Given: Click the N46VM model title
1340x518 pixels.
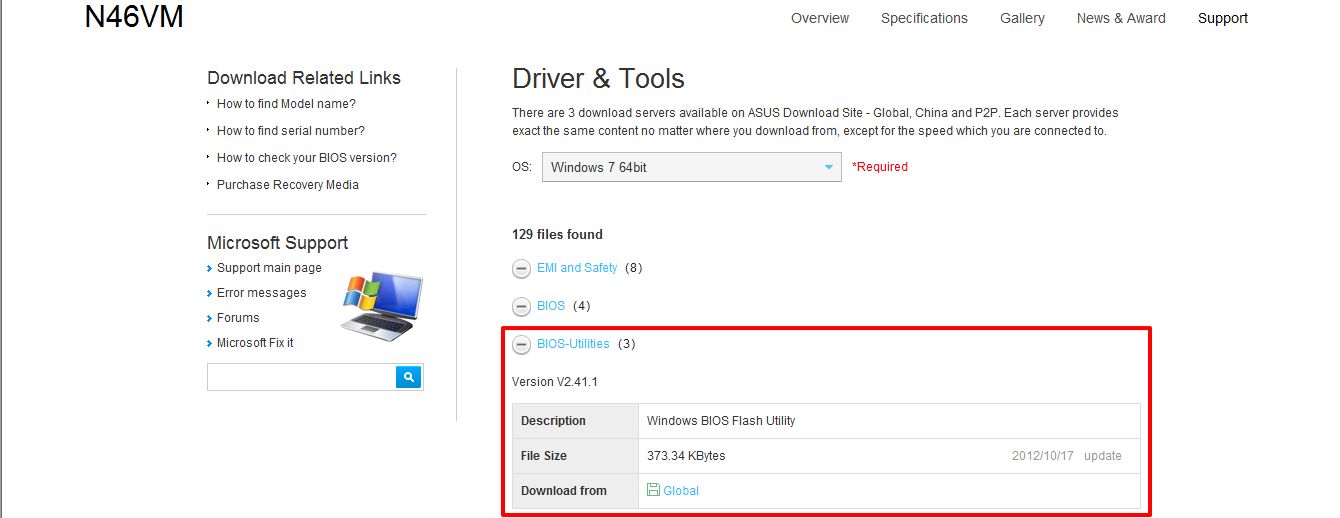Looking at the screenshot, I should point(134,17).
